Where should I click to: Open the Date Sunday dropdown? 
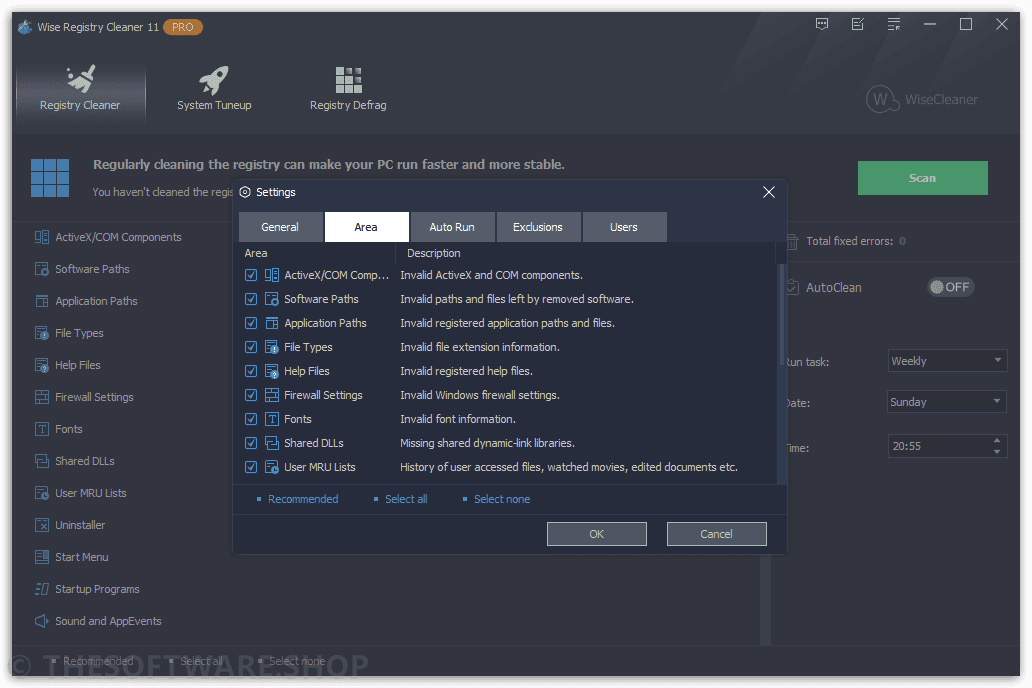(947, 402)
